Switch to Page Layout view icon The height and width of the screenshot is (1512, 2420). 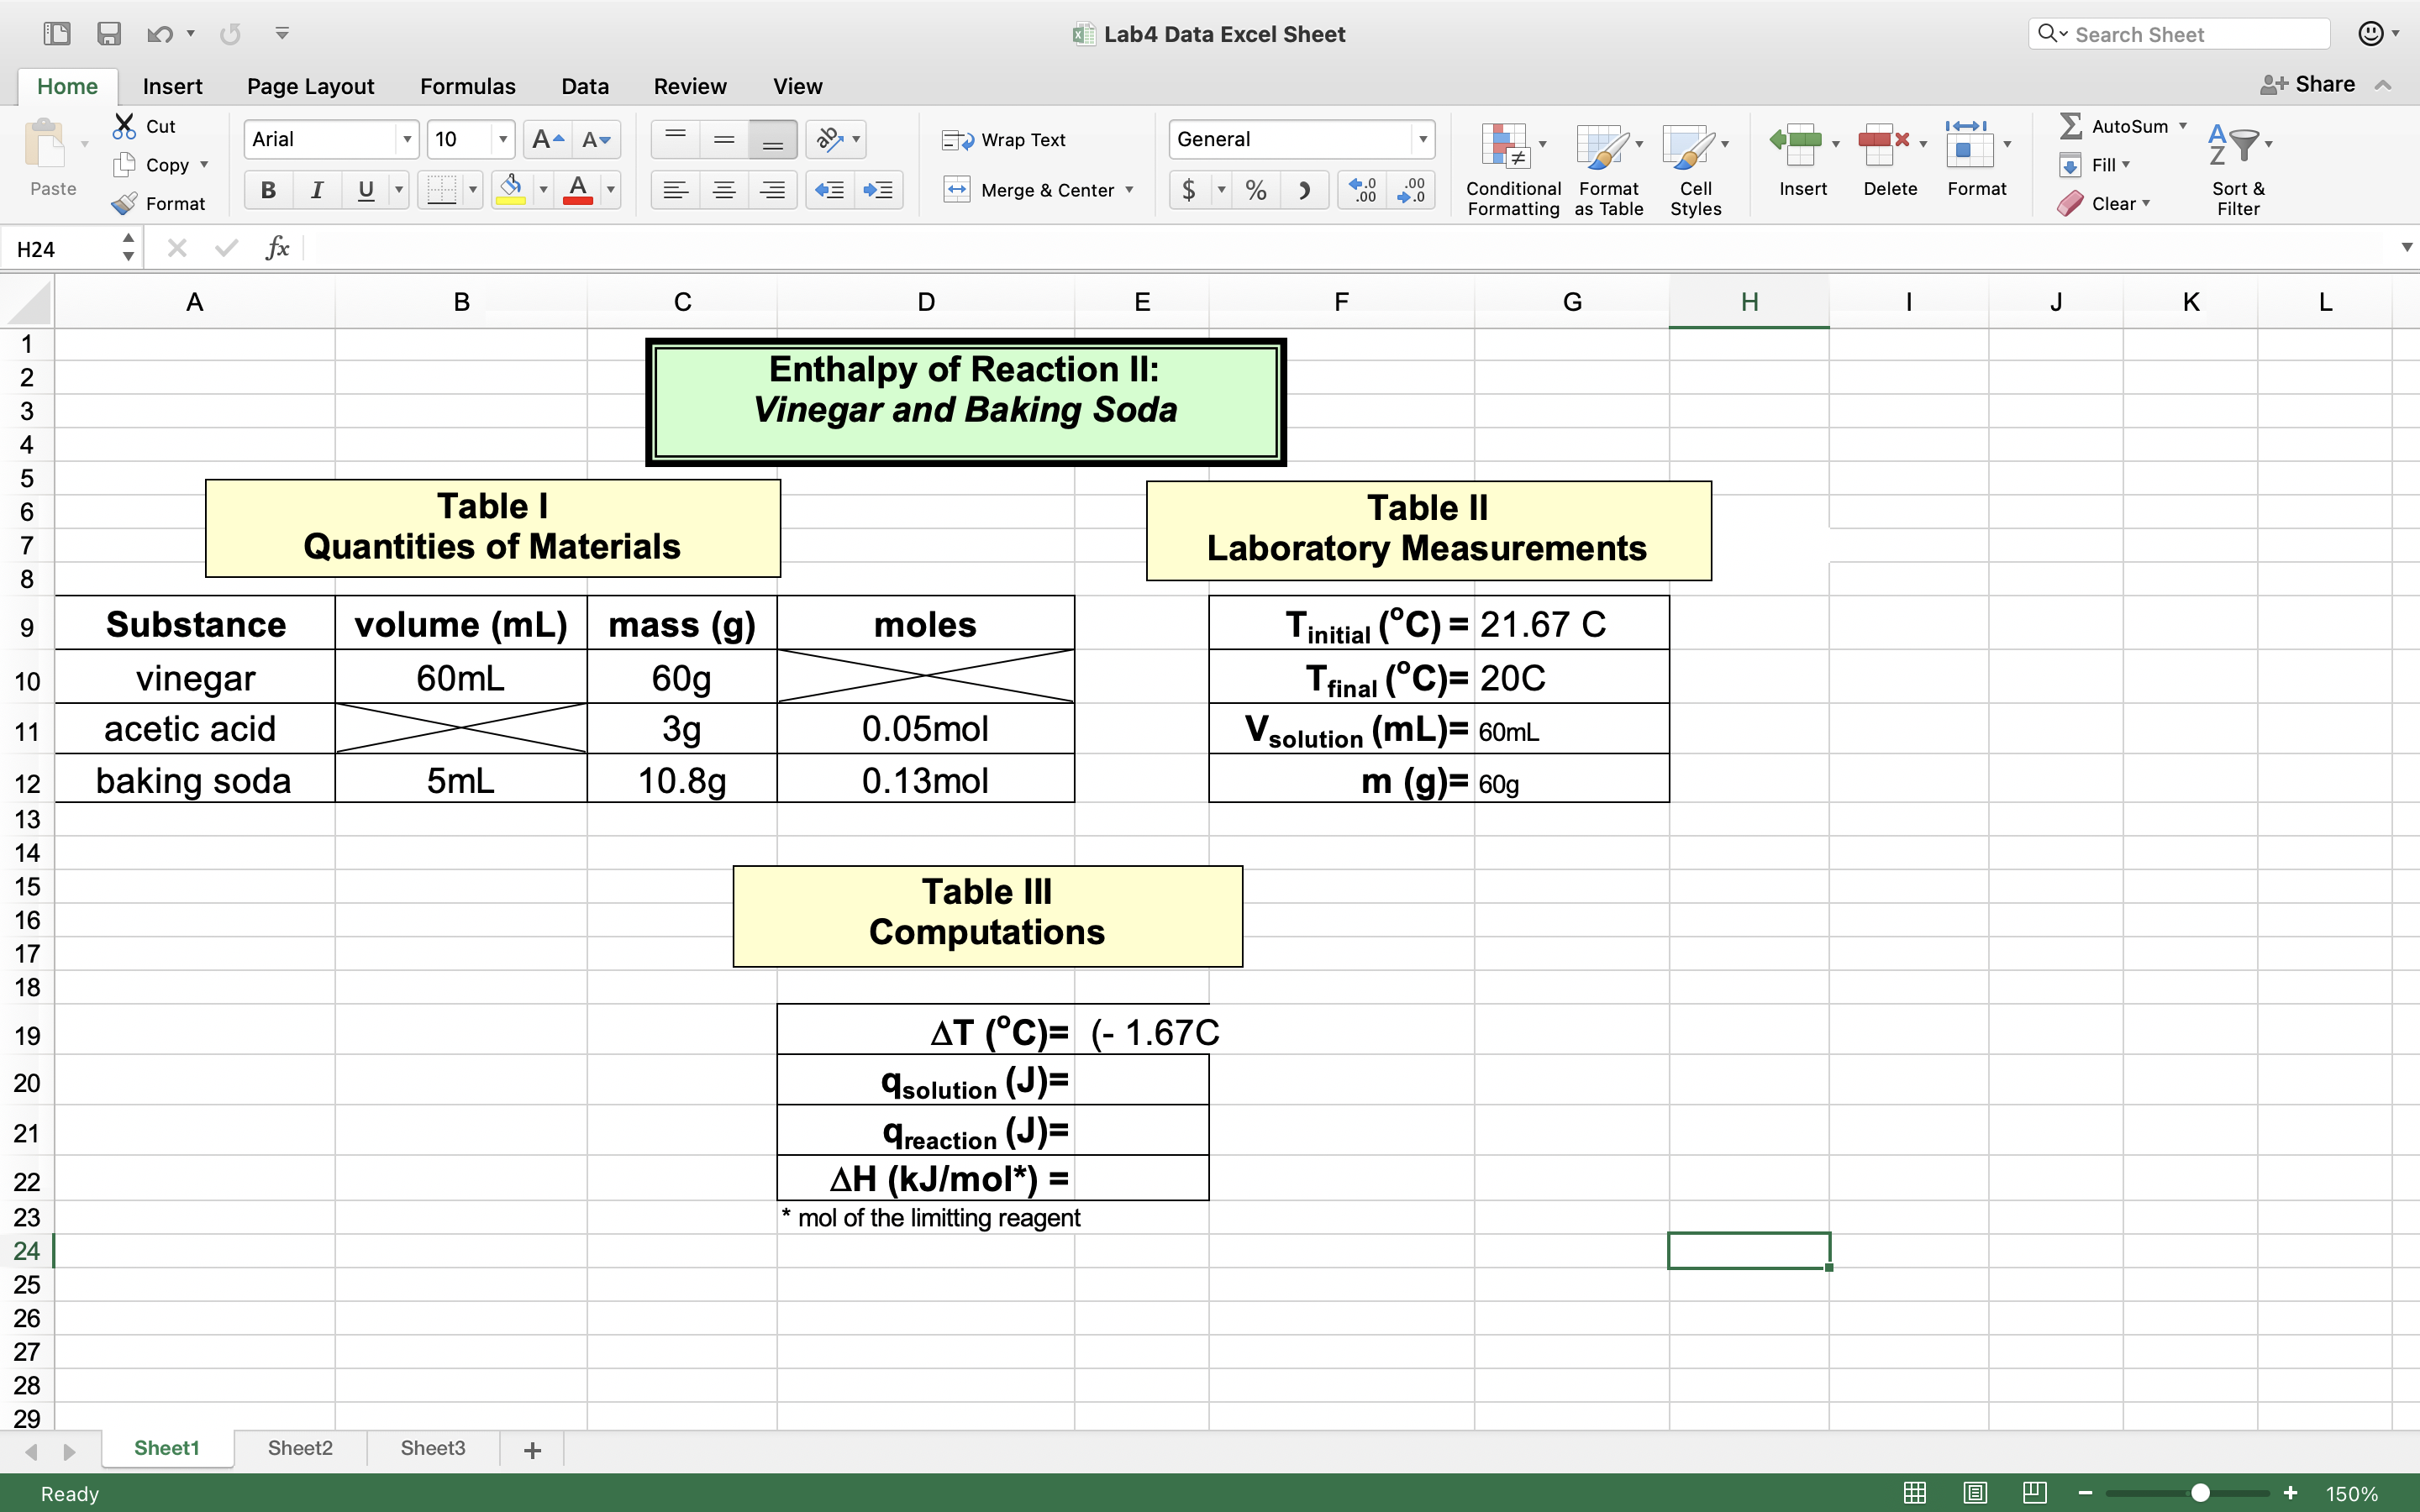[1975, 1493]
